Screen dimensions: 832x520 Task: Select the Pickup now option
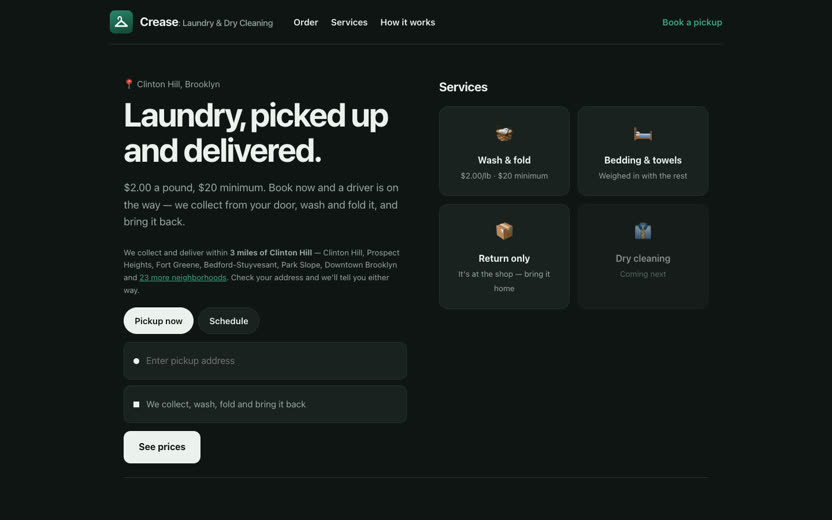[158, 320]
